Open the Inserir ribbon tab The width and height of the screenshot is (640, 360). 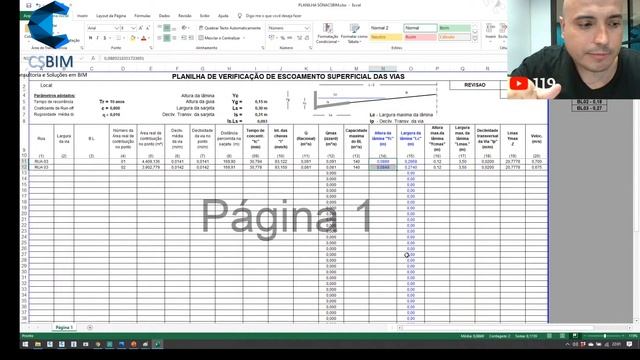coord(82,16)
